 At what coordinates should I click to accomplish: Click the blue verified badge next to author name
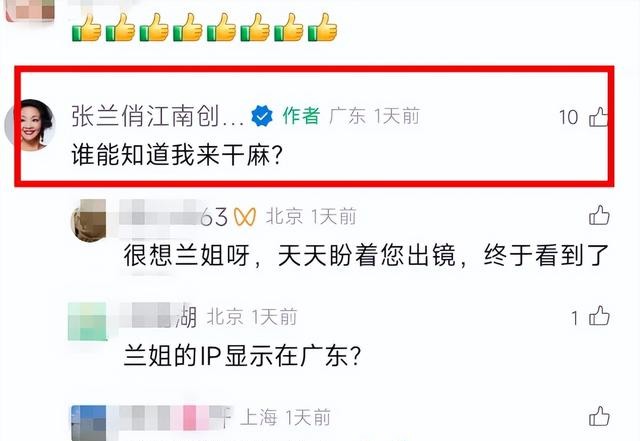tap(262, 116)
